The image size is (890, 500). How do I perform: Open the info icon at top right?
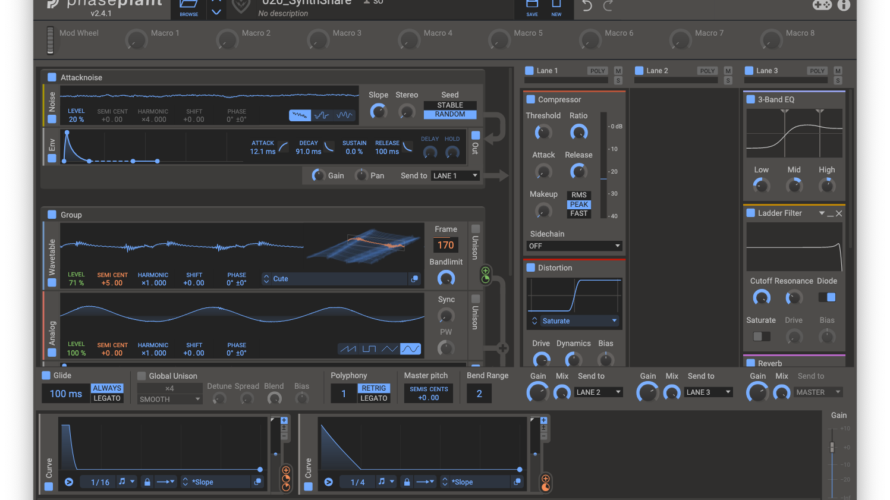(x=843, y=5)
